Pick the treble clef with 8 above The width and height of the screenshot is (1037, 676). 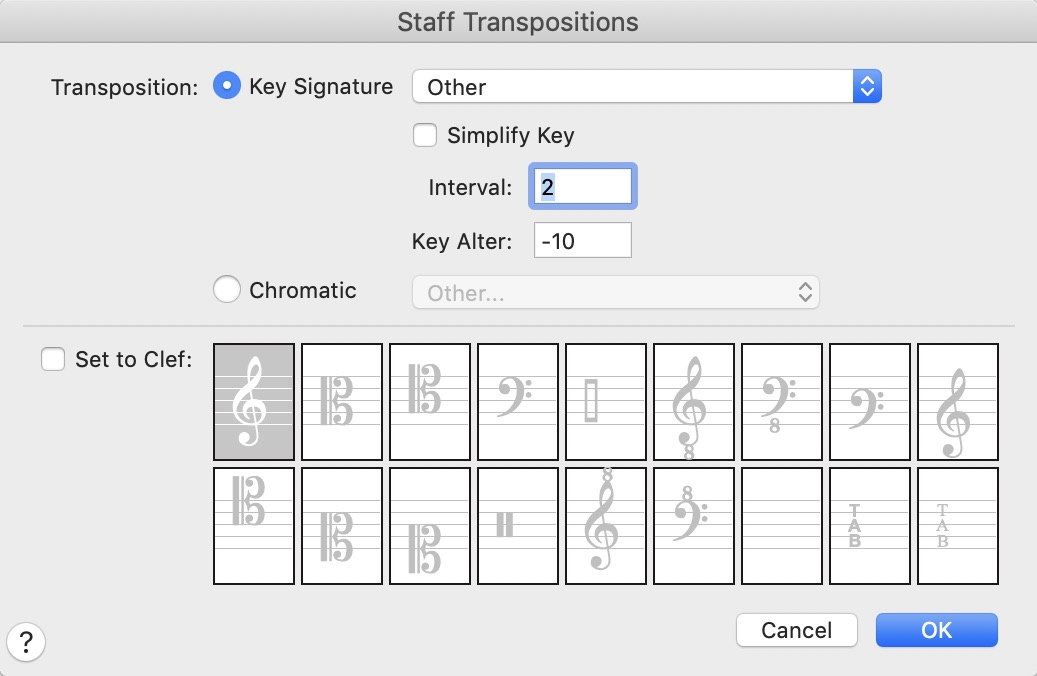coord(606,525)
